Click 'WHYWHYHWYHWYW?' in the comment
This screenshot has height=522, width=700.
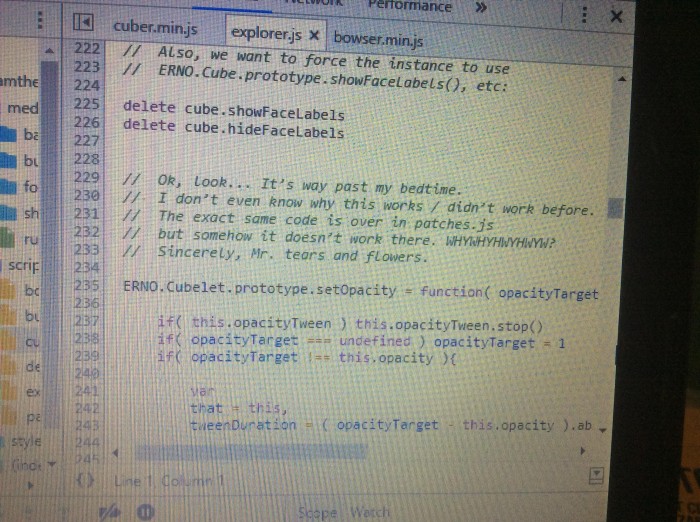click(x=500, y=242)
